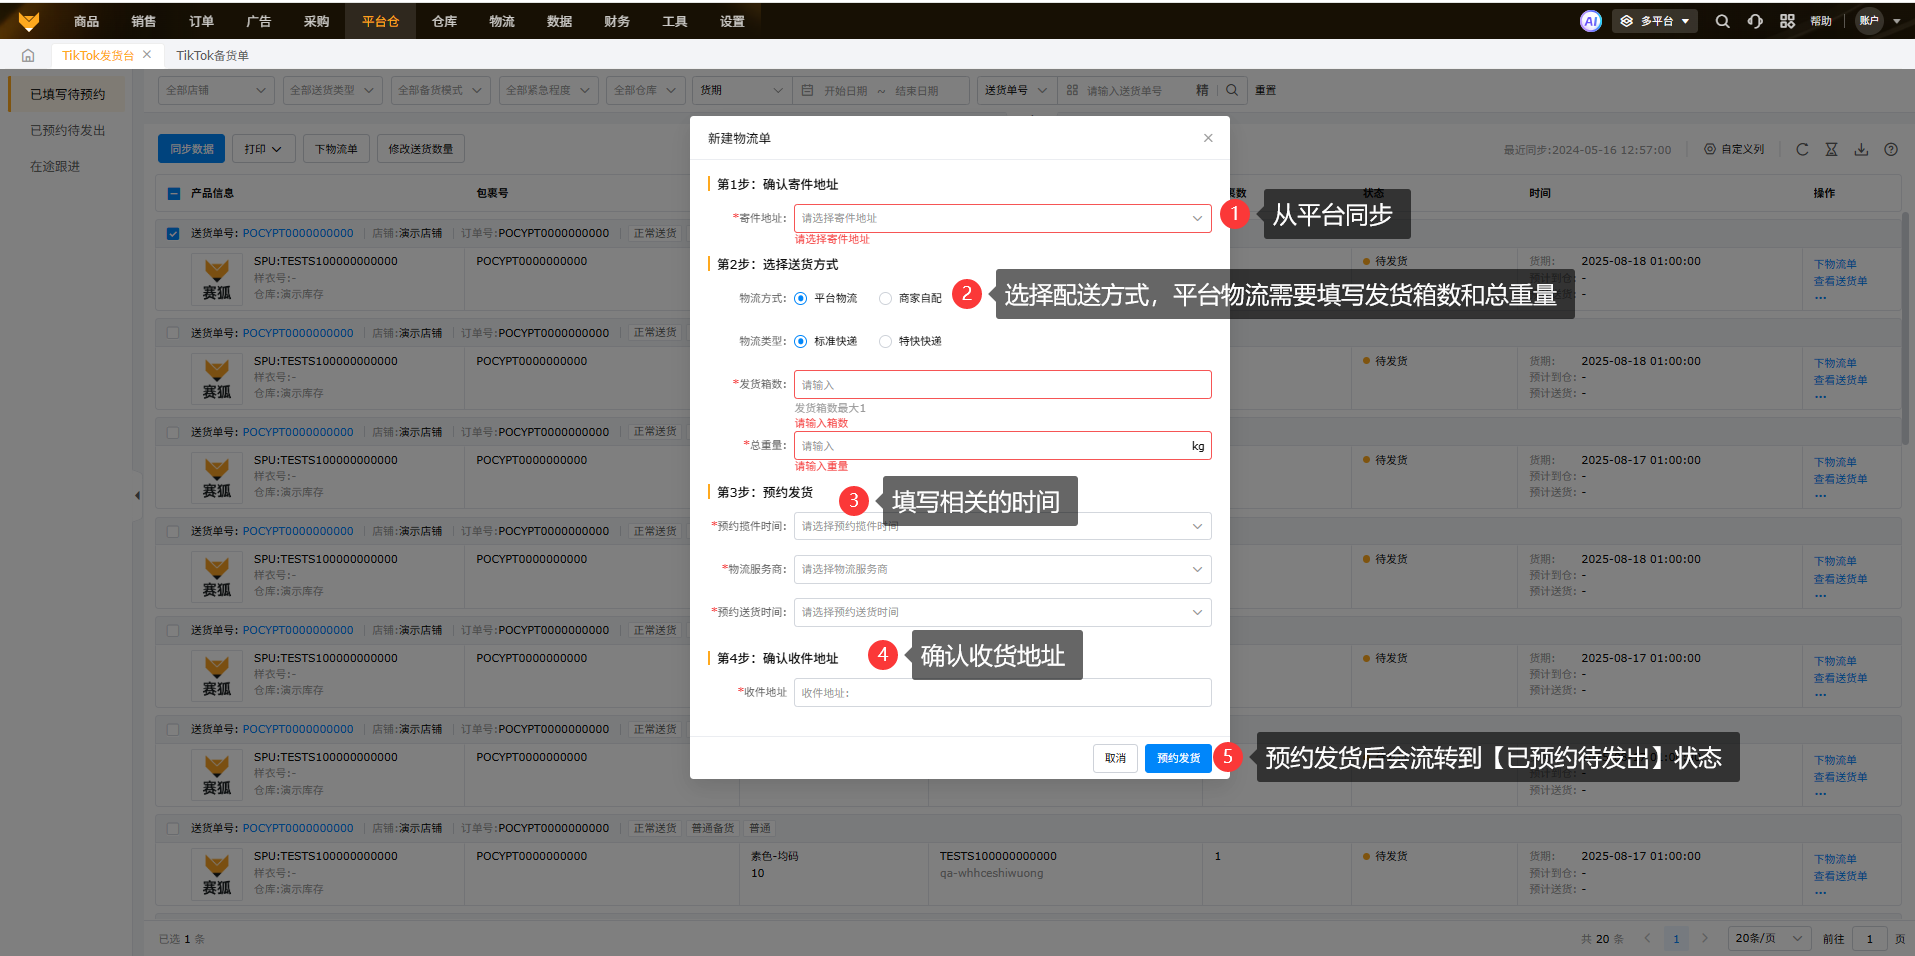Open the 仓库 menu in top navigation
The width and height of the screenshot is (1915, 956).
tap(444, 21)
